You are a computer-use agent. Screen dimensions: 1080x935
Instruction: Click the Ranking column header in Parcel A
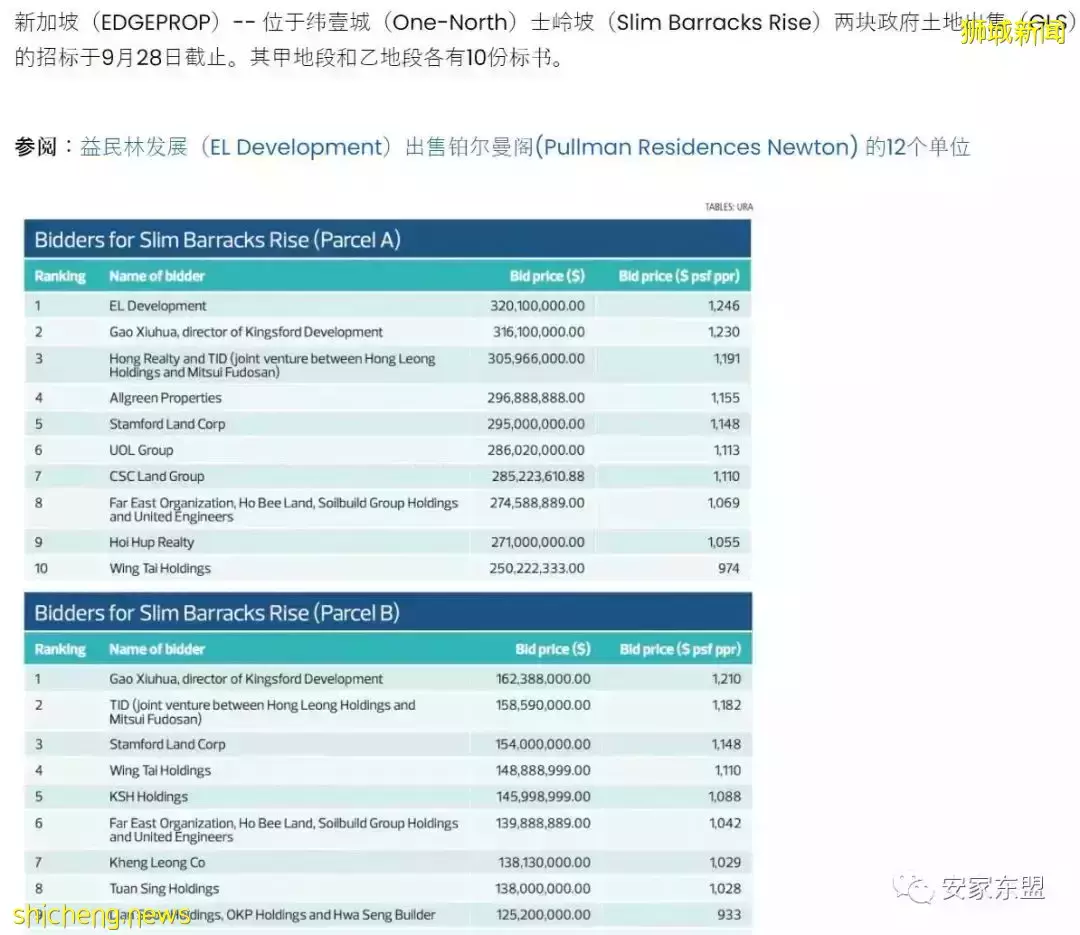(60, 276)
